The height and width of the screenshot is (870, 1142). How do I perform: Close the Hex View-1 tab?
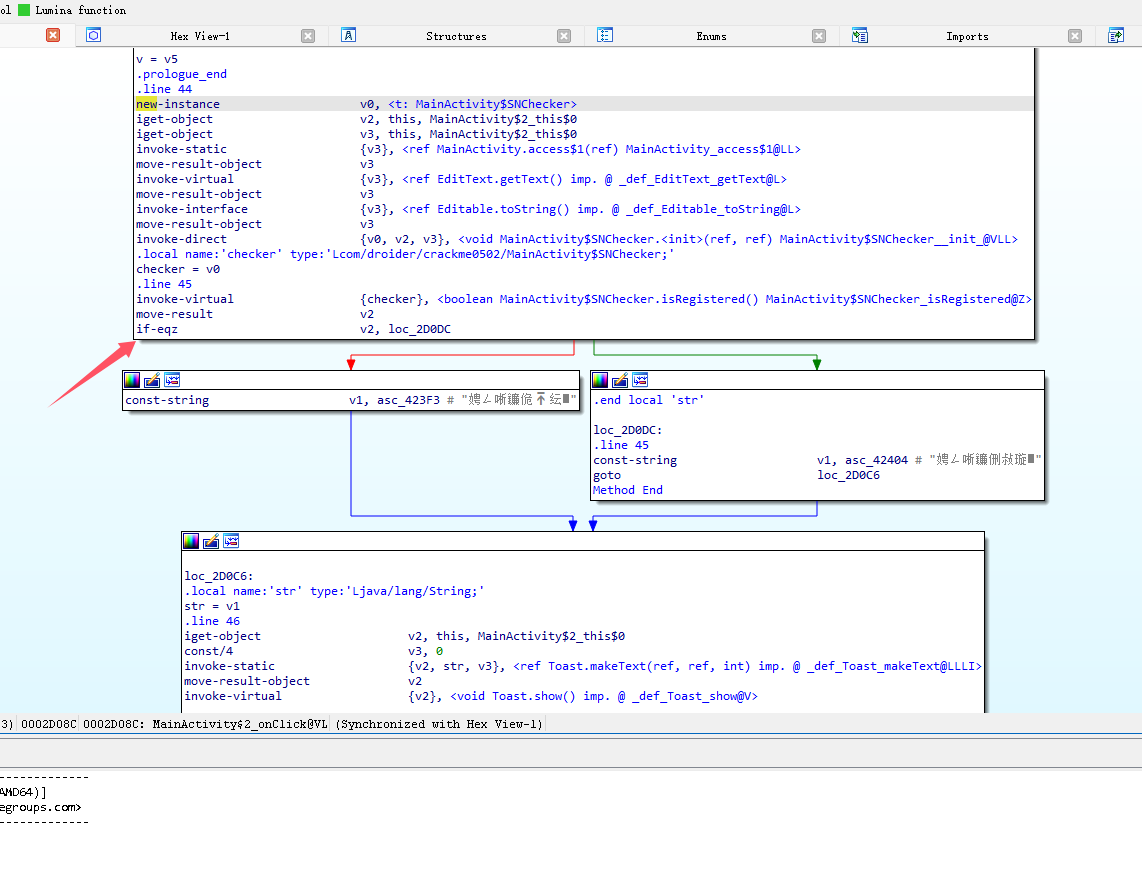pyautogui.click(x=308, y=36)
